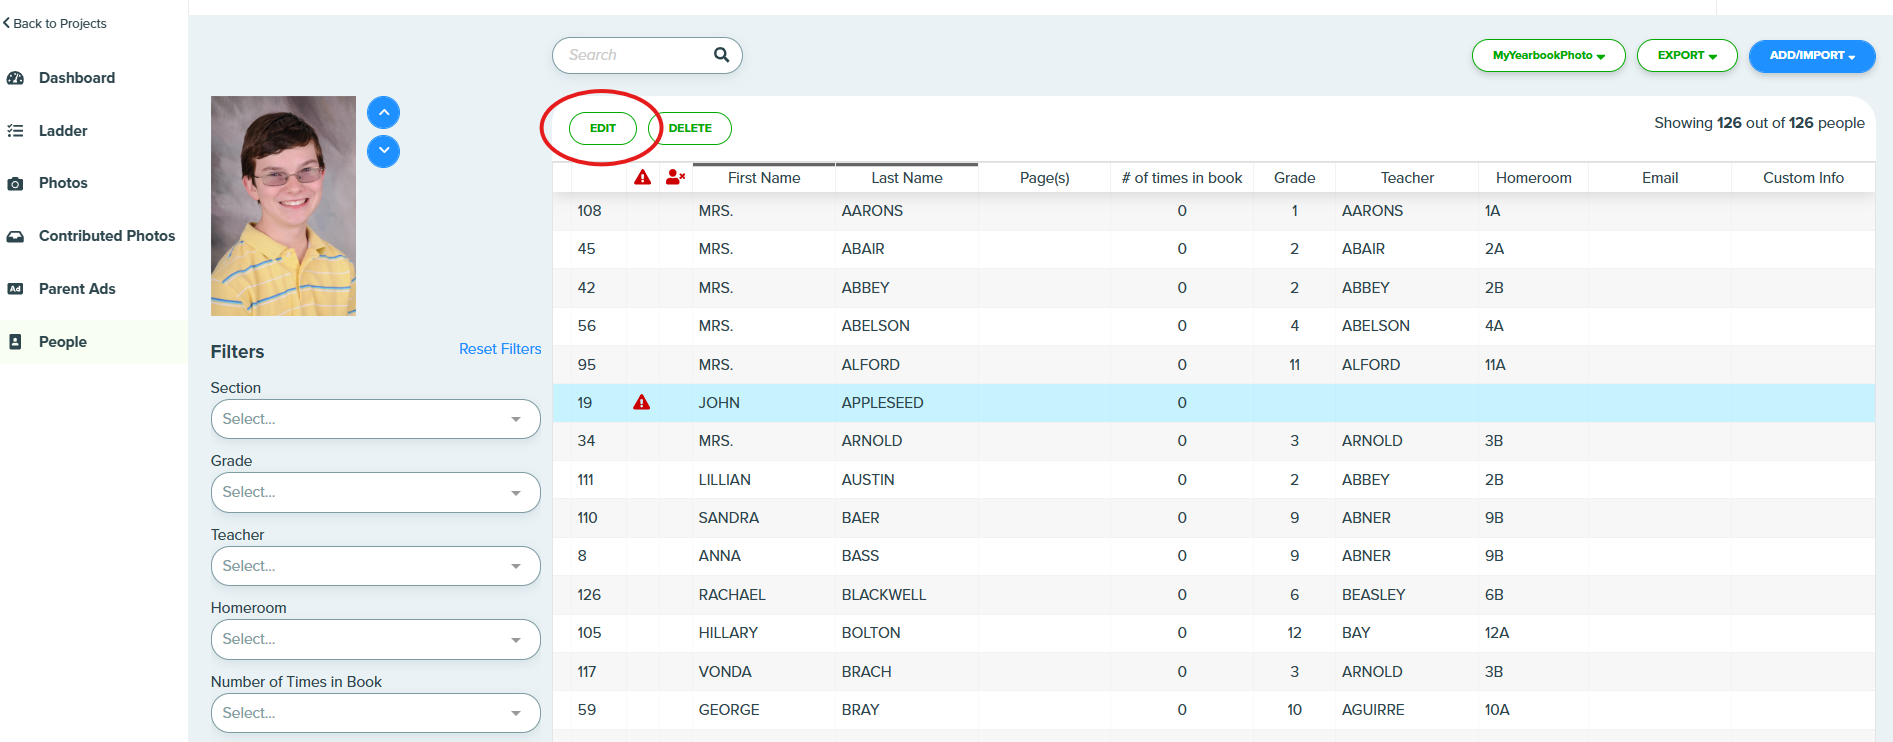Select SANDRA BAER row
Image resolution: width=1893 pixels, height=742 pixels.
pos(1213,518)
